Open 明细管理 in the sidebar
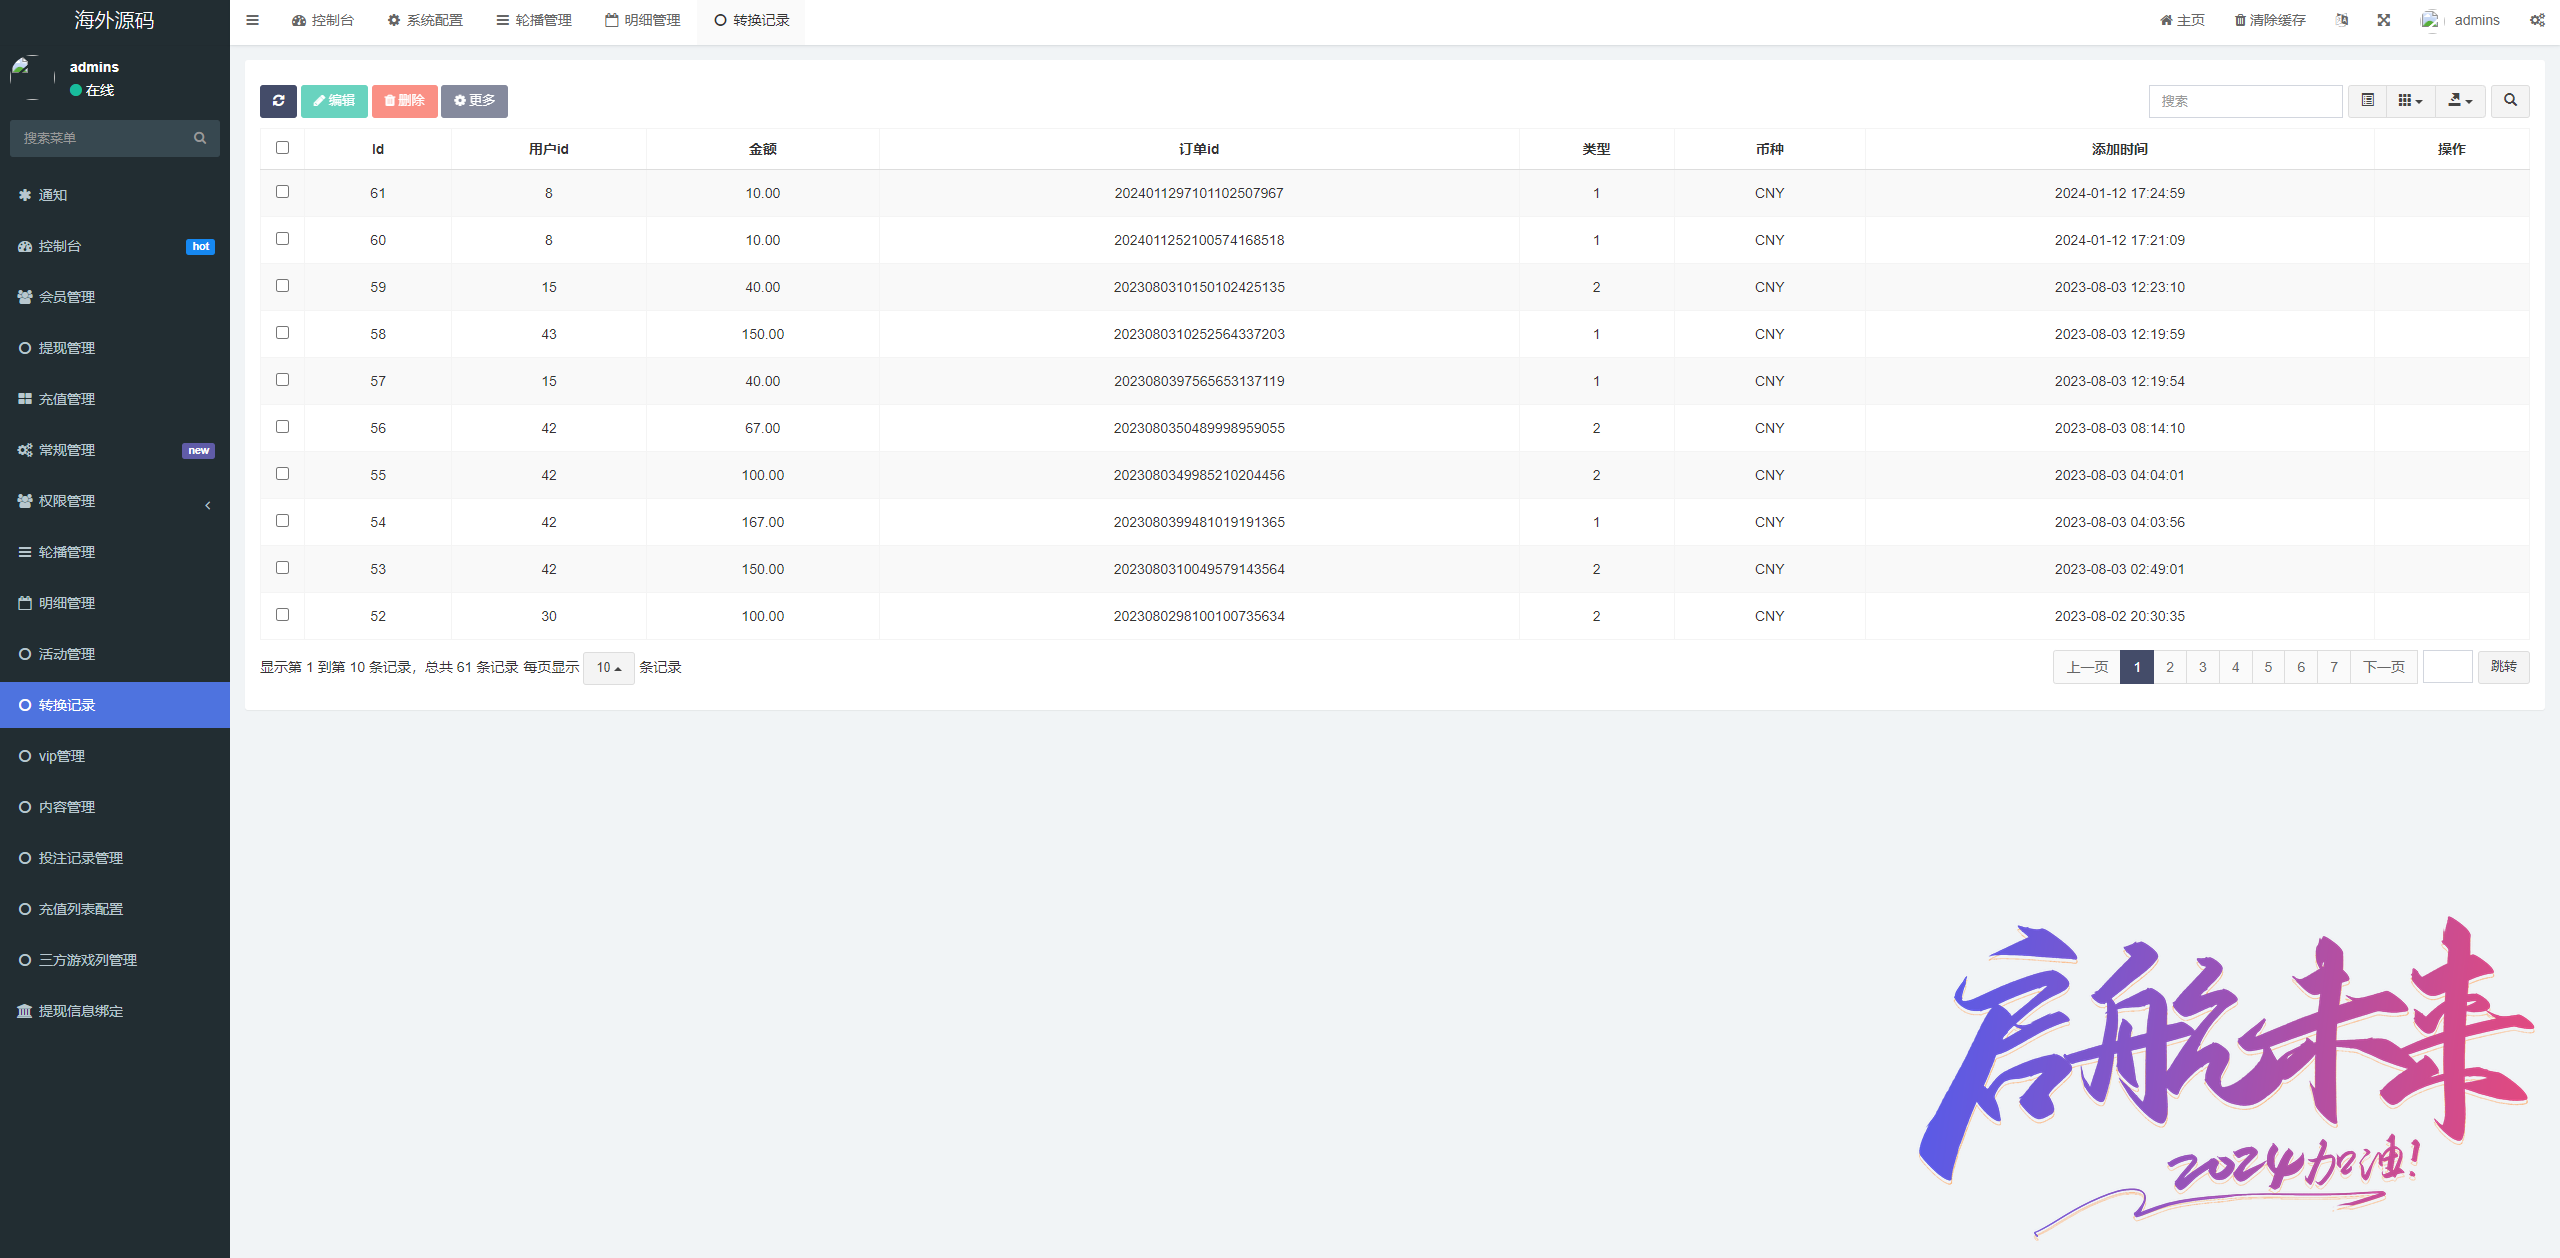 pos(115,603)
